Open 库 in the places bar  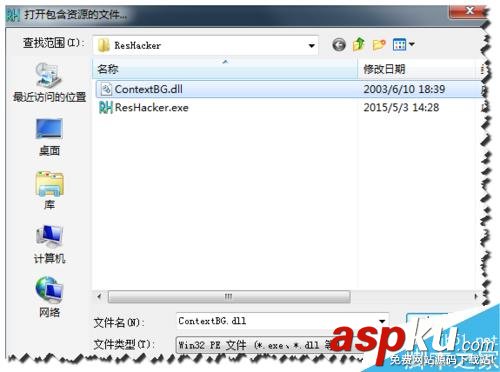click(49, 190)
